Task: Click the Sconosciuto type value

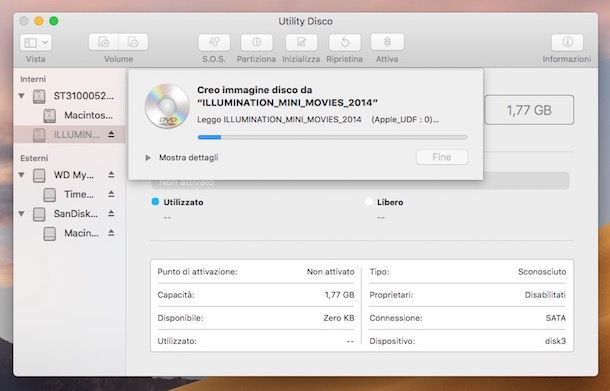Action: 542,272
